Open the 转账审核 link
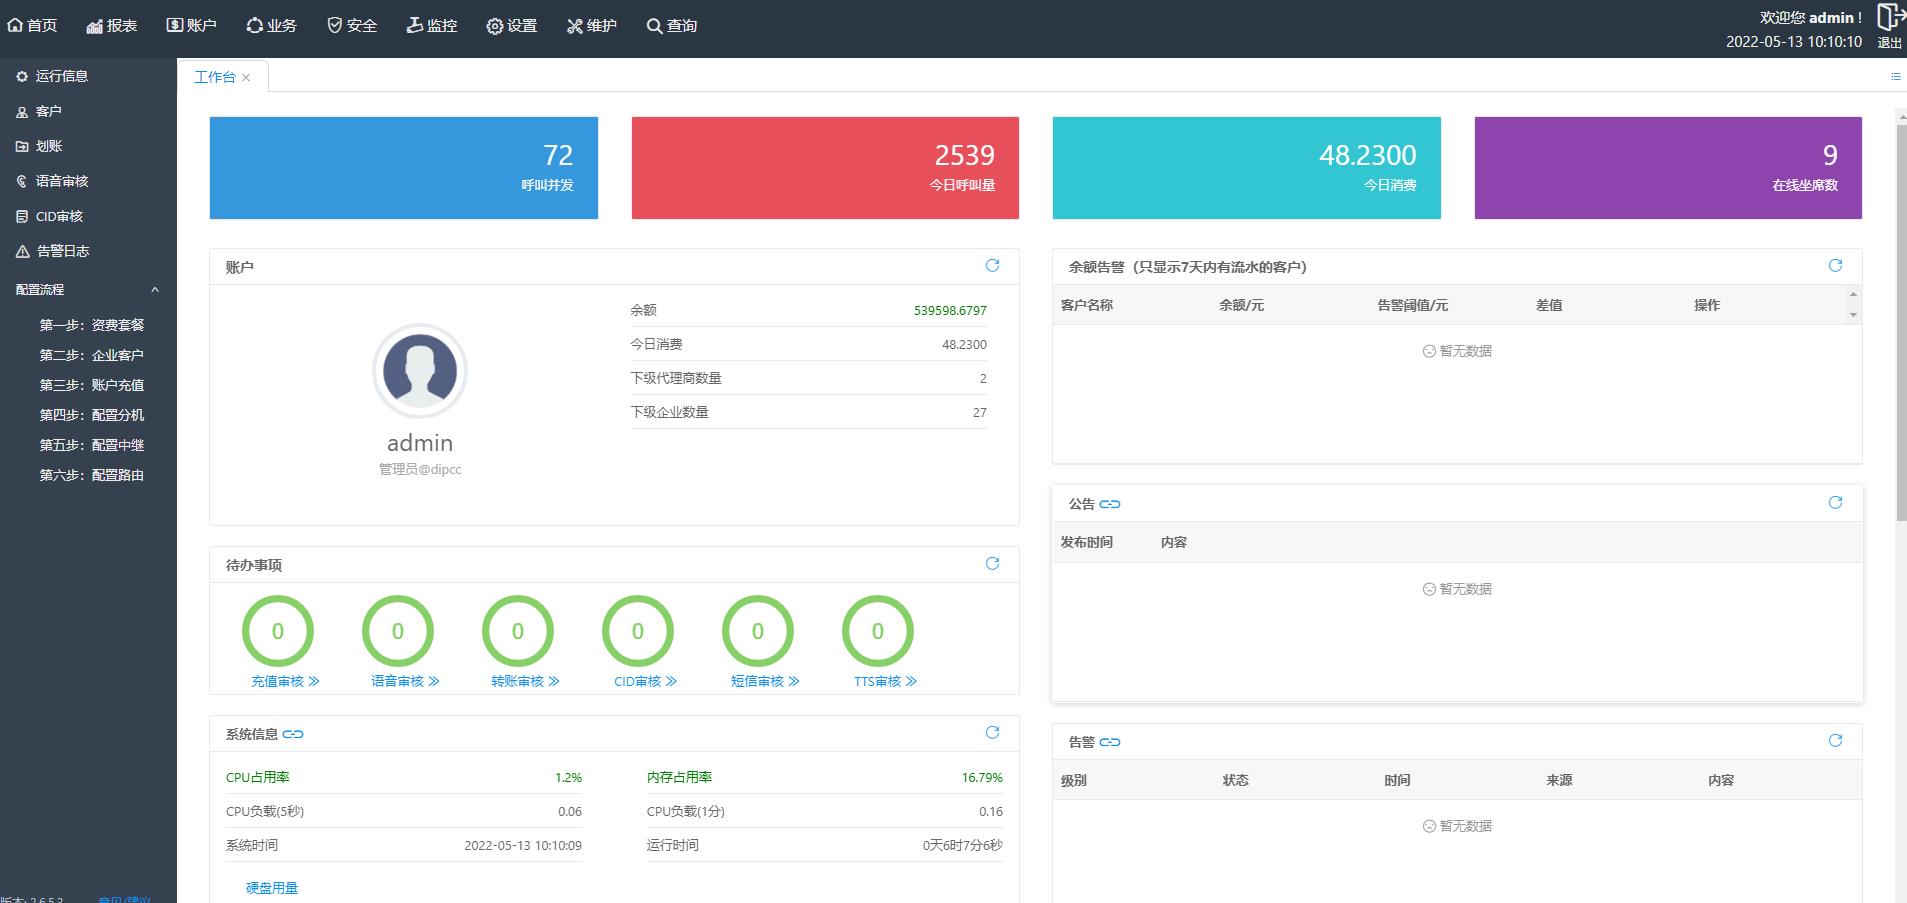Screen dimensions: 1907x903 pyautogui.click(x=525, y=681)
